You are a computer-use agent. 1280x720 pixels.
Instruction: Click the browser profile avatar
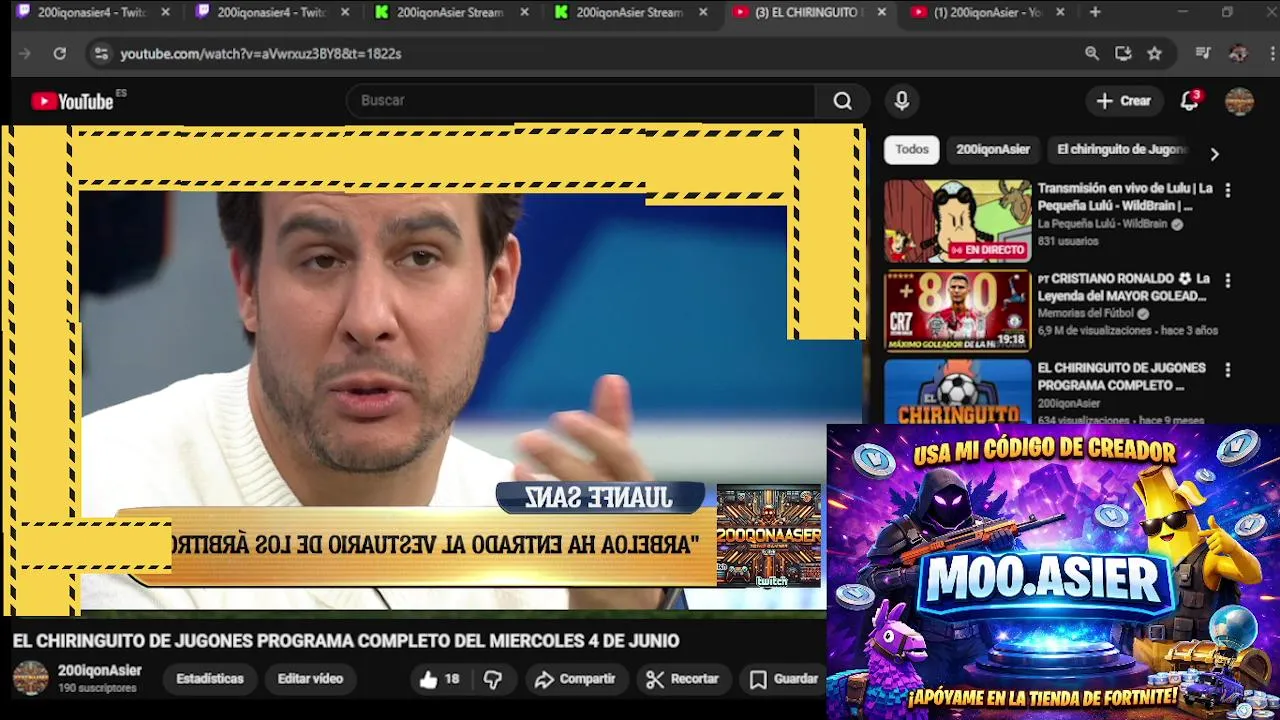pos(1238,54)
